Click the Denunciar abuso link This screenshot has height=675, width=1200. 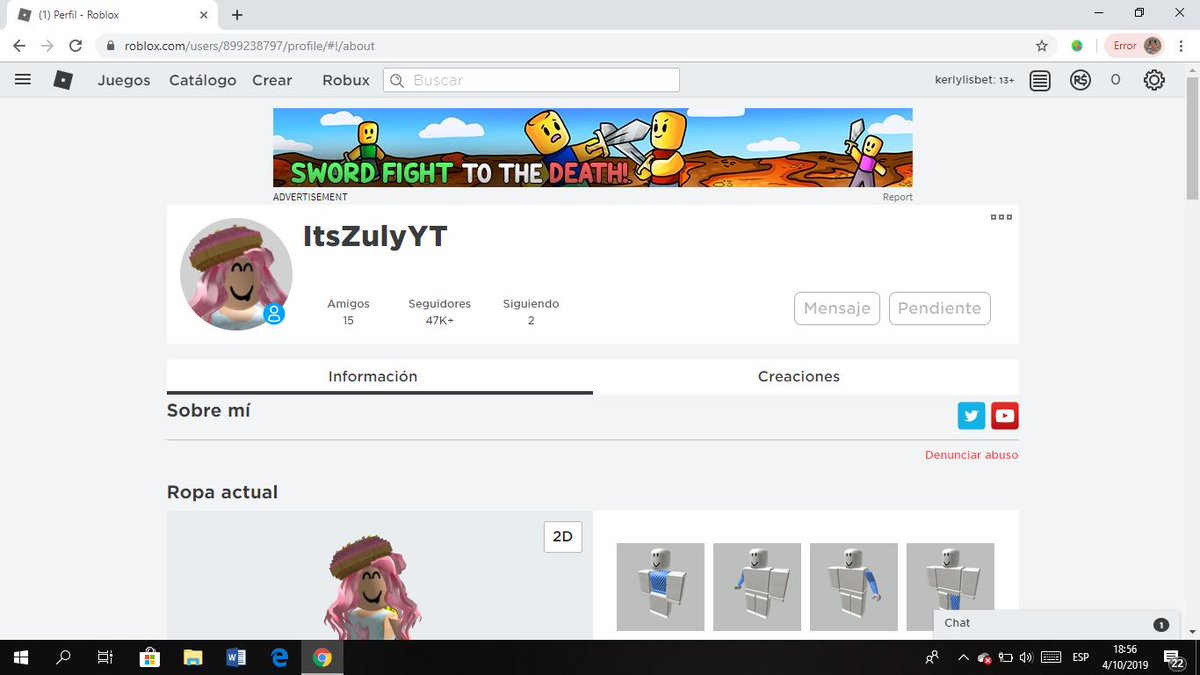click(x=971, y=455)
